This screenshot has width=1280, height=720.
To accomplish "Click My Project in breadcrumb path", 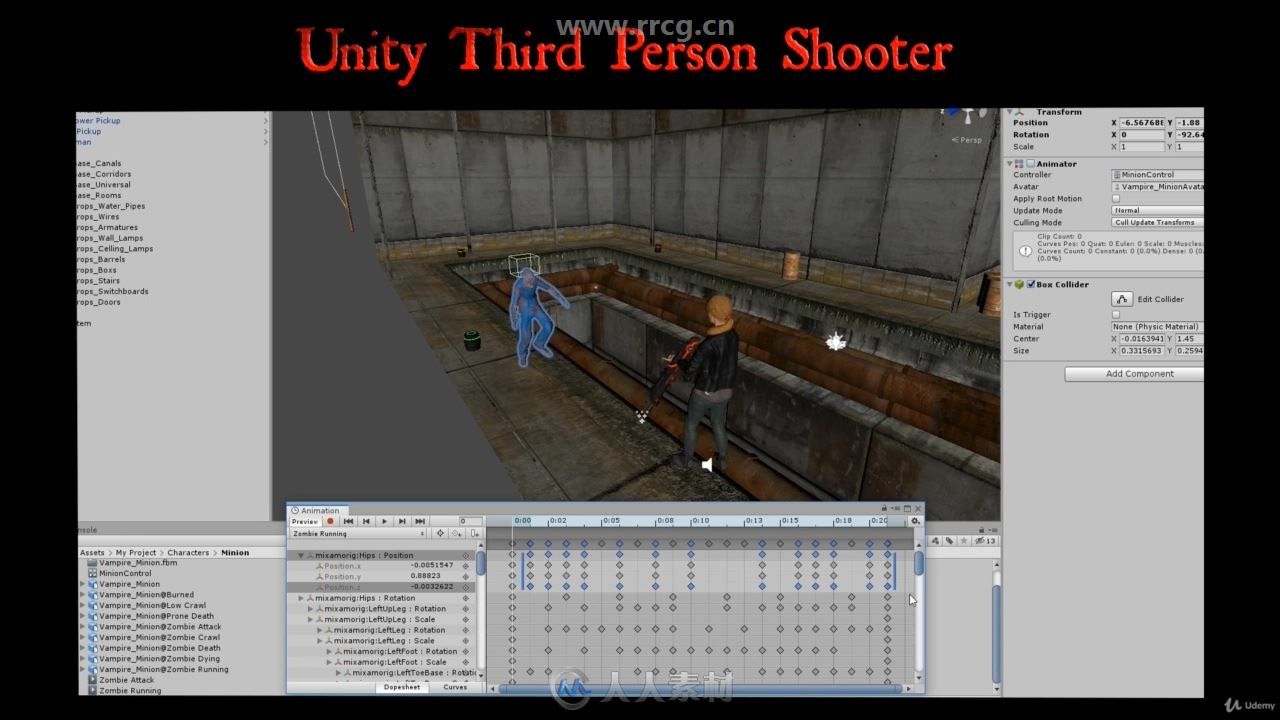I will [x=136, y=552].
